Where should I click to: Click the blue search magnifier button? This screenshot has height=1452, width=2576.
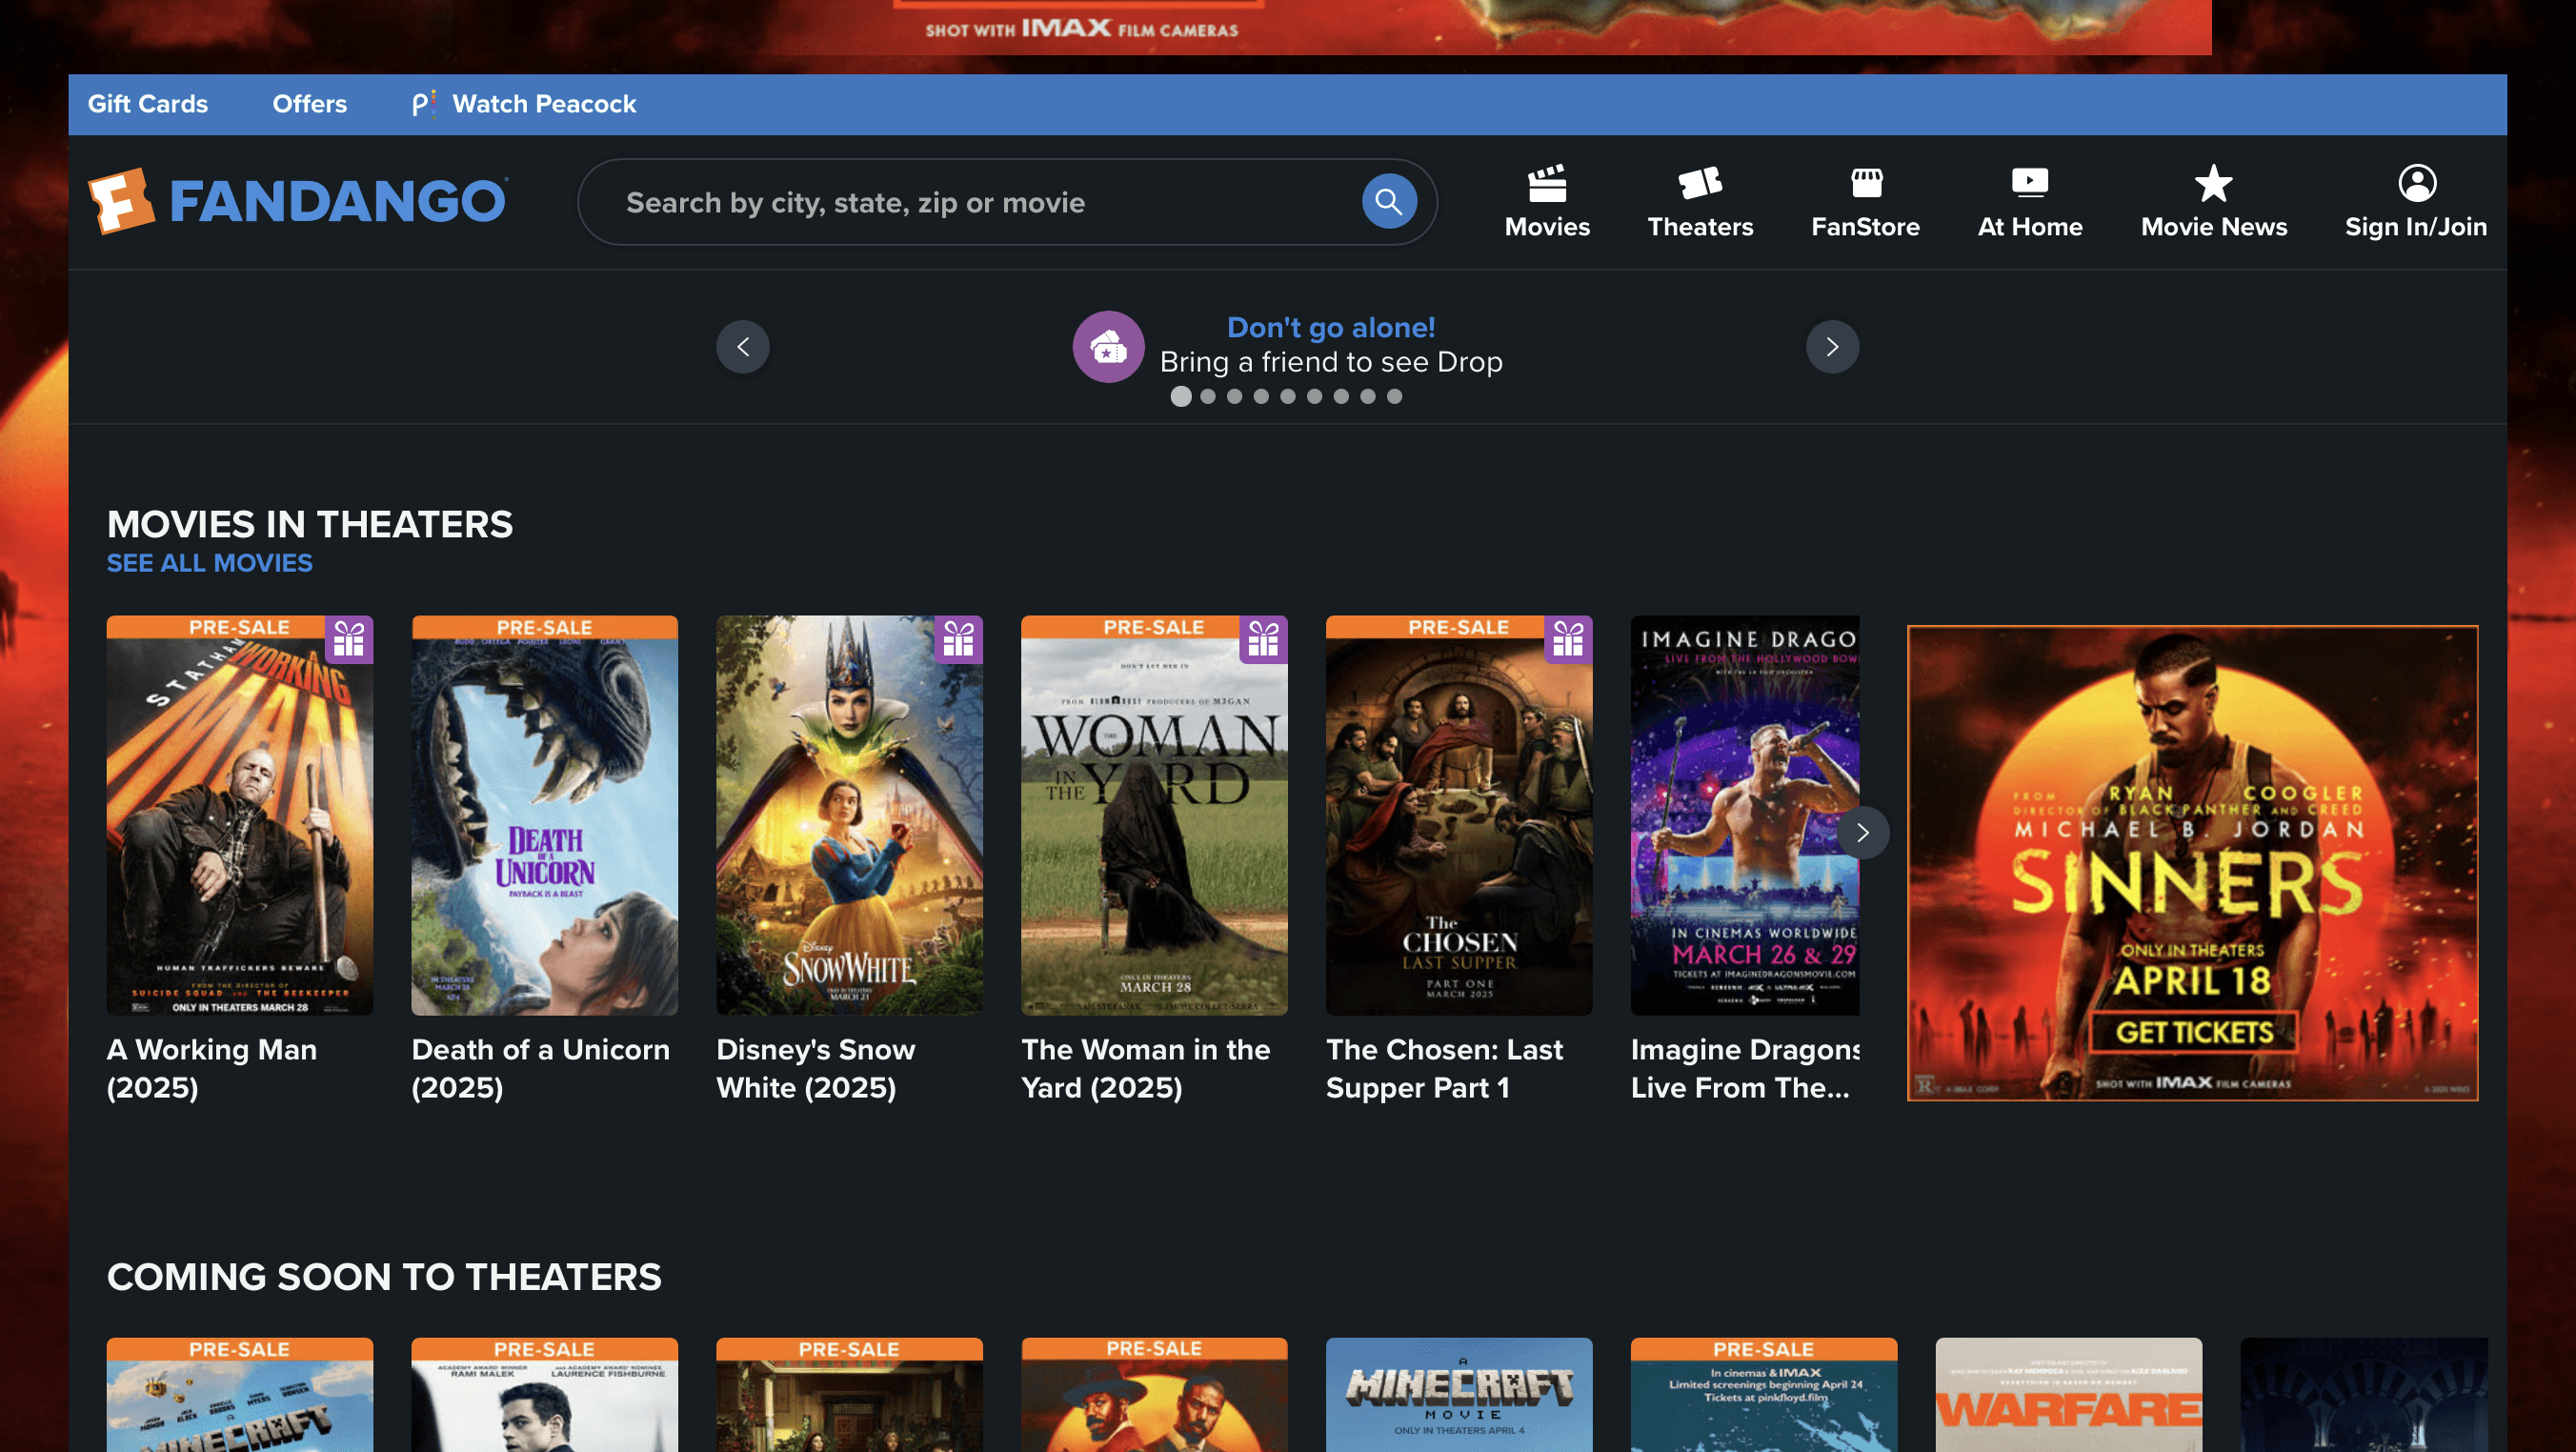pyautogui.click(x=1388, y=201)
